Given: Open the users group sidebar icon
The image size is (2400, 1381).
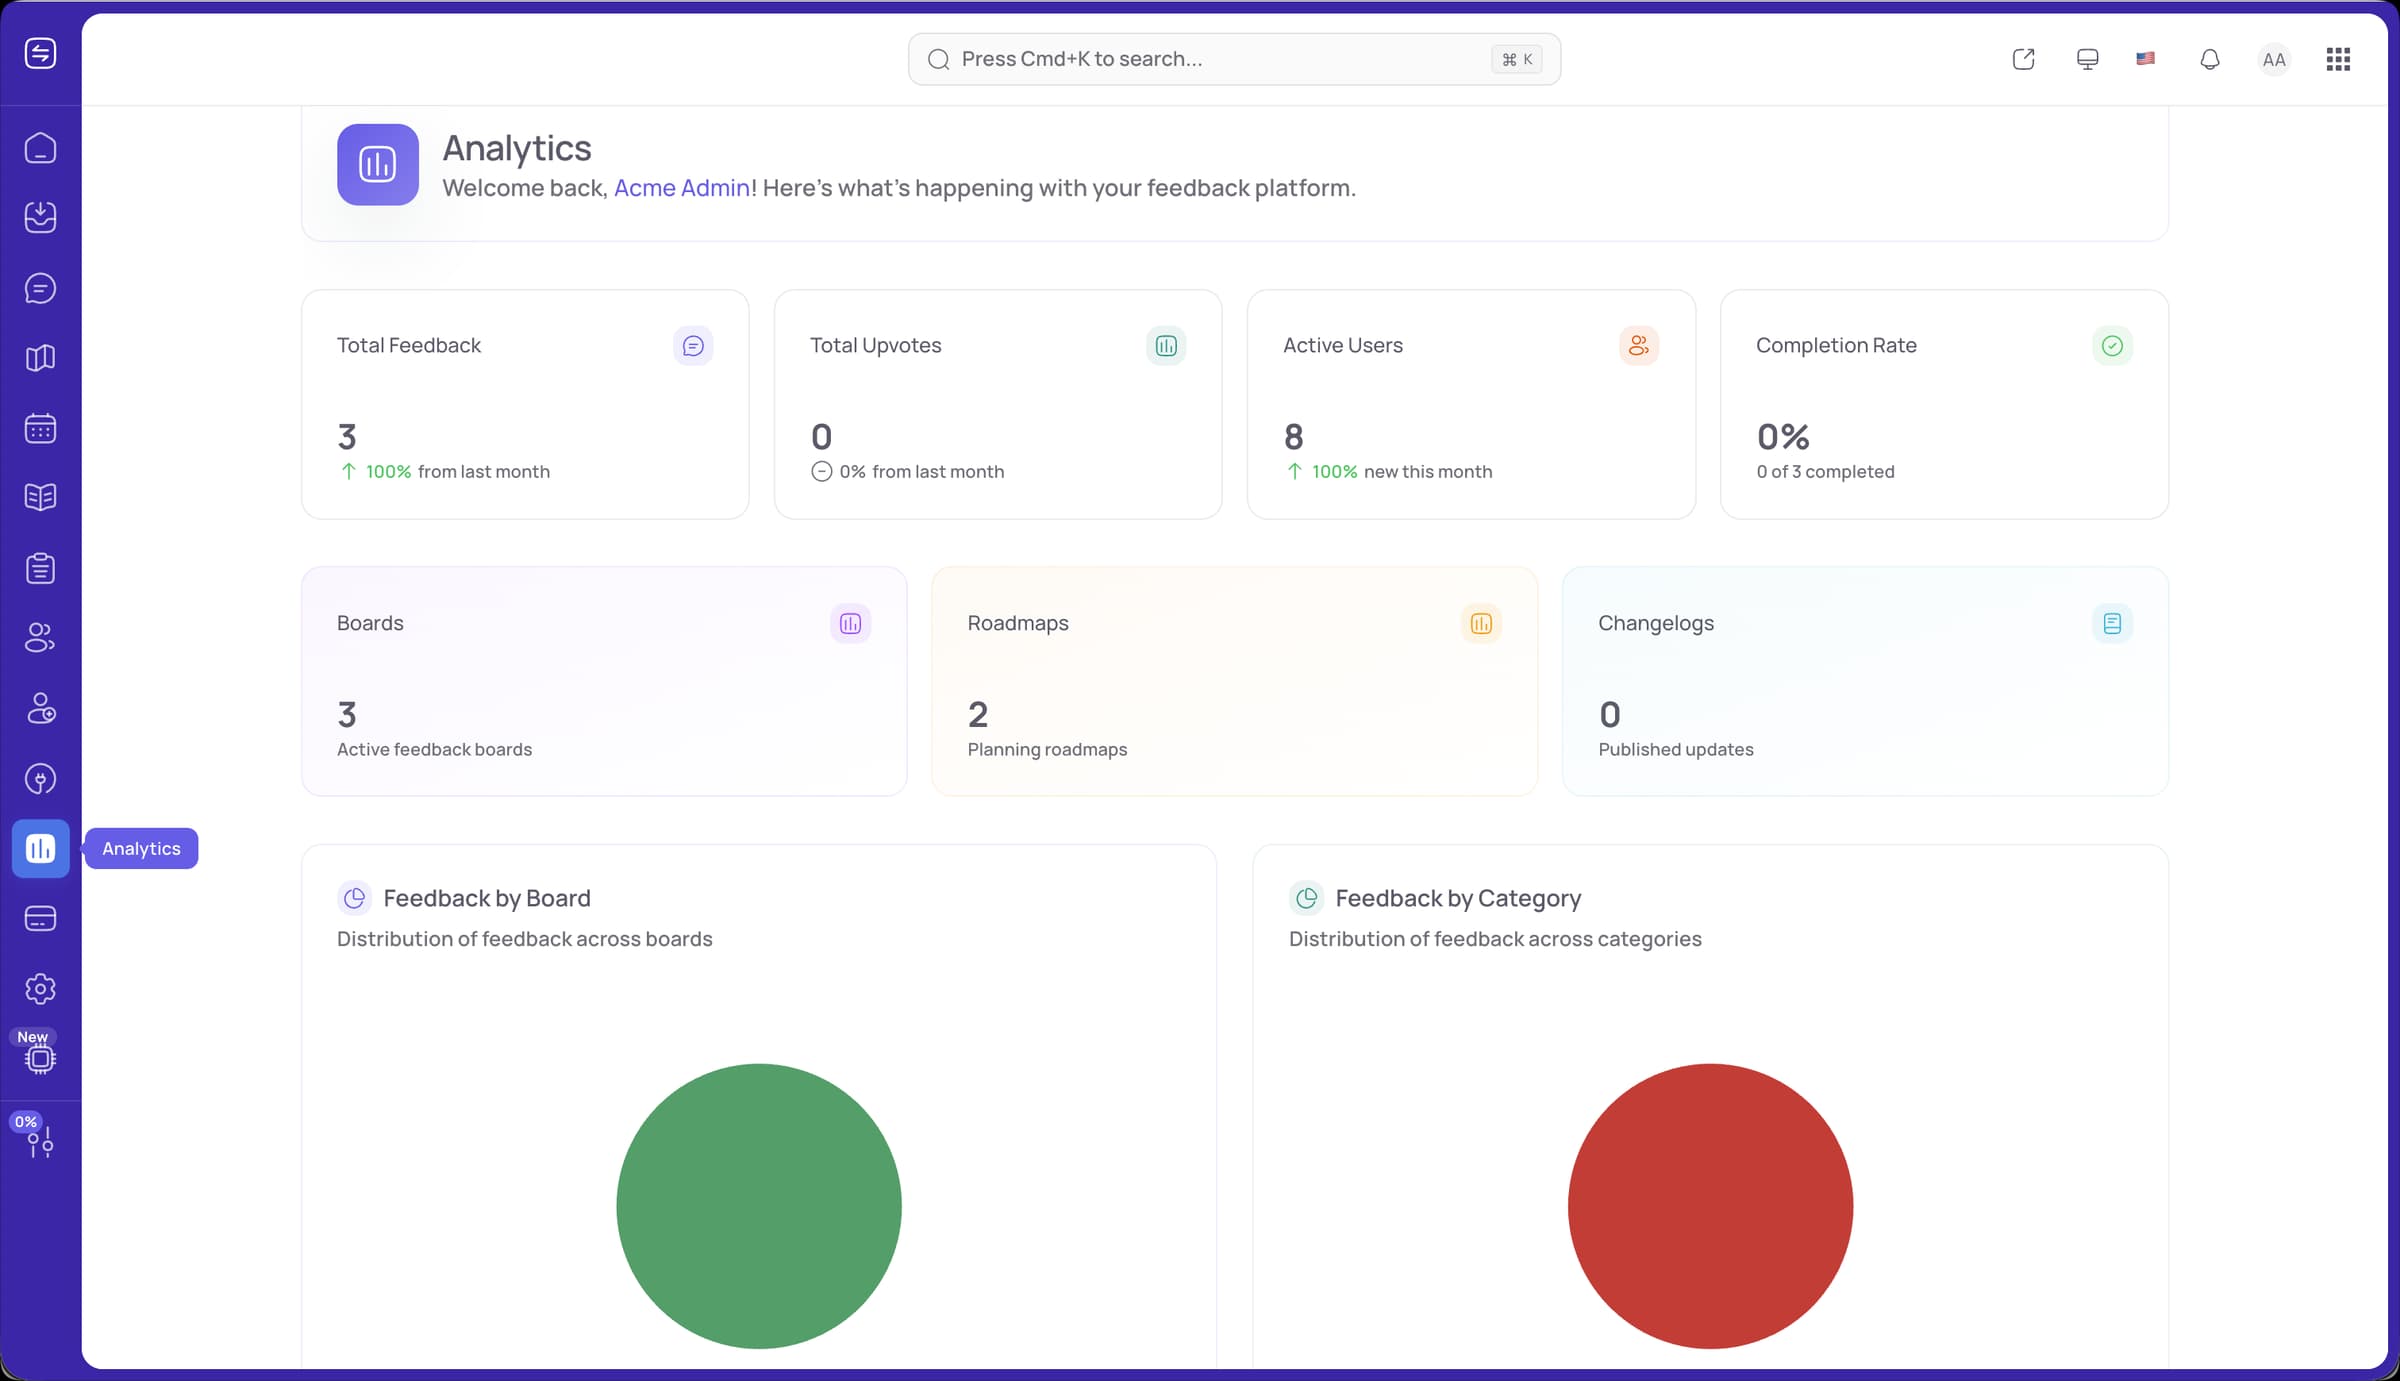Looking at the screenshot, I should tap(40, 638).
